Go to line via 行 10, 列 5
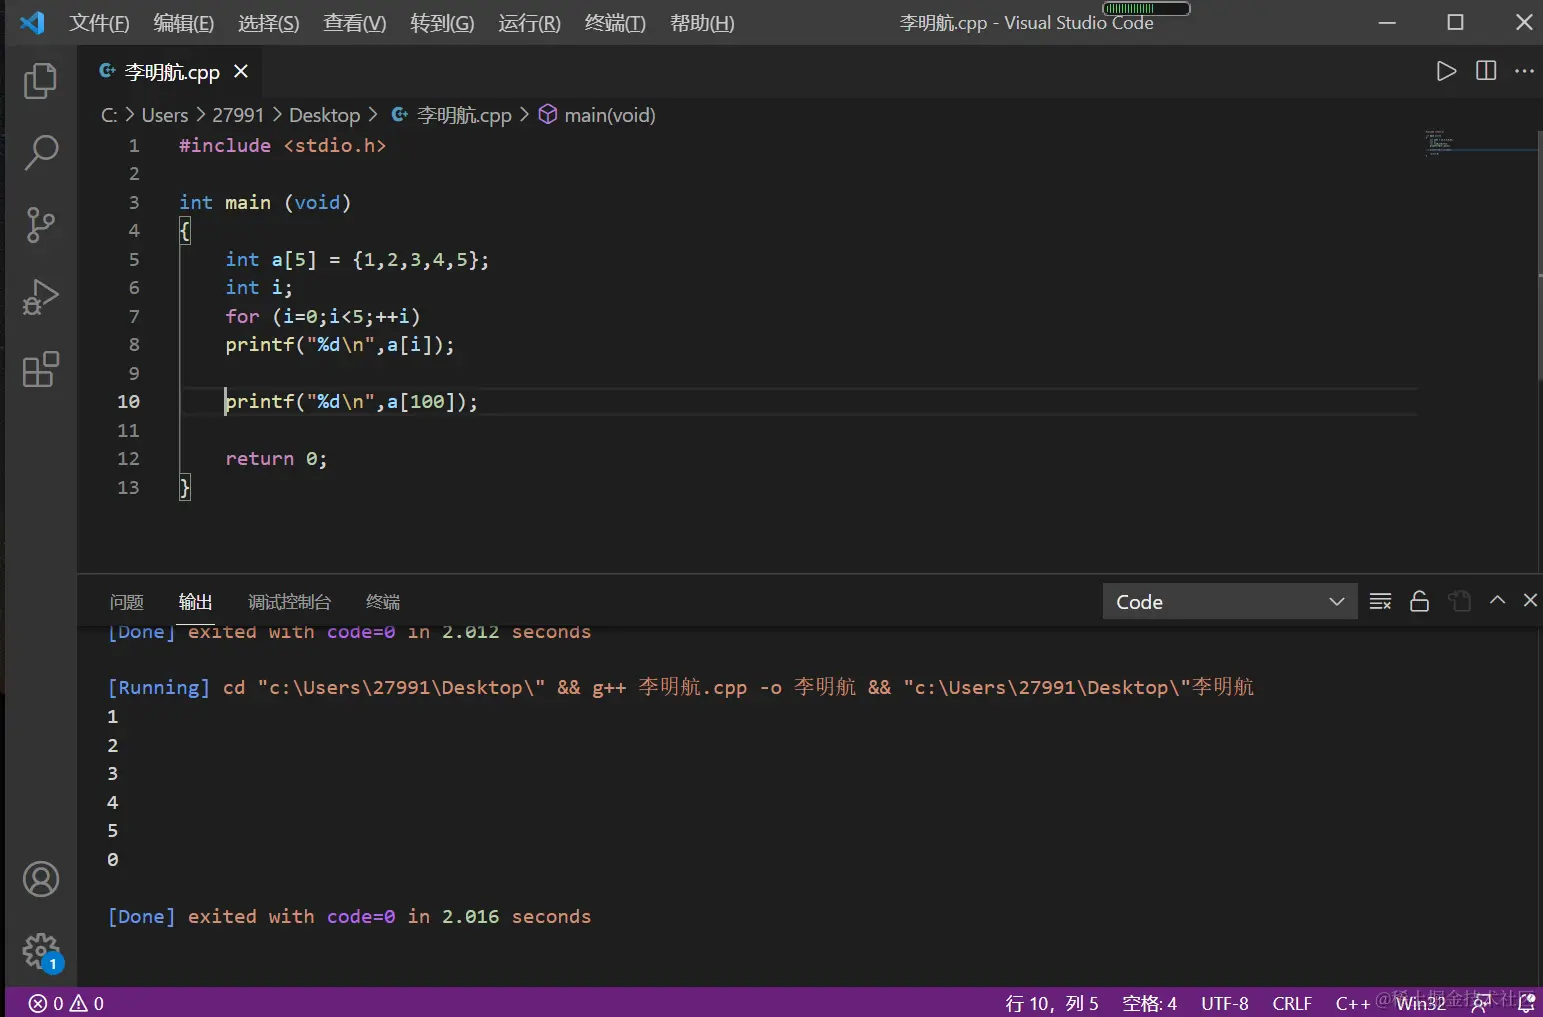This screenshot has height=1017, width=1543. pos(1051,1003)
